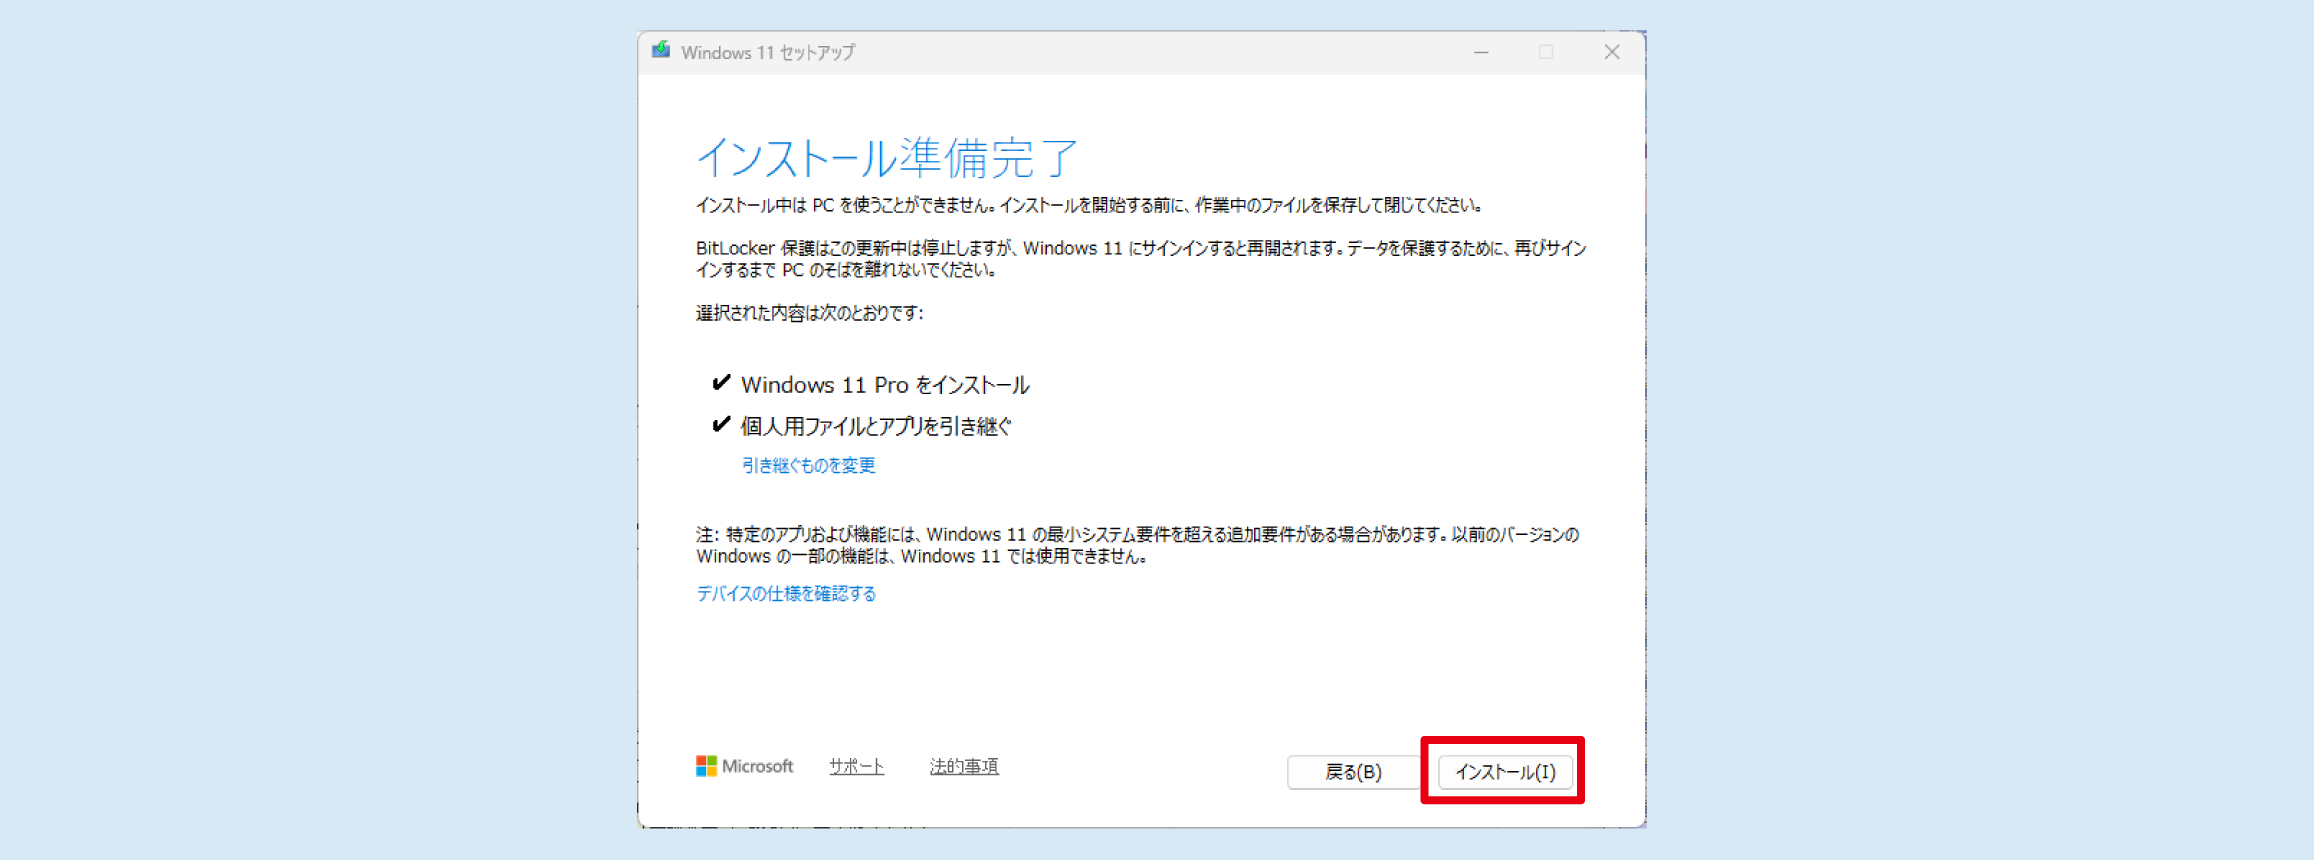Click the disabled maximize button
The width and height of the screenshot is (2314, 860).
[x=1546, y=52]
